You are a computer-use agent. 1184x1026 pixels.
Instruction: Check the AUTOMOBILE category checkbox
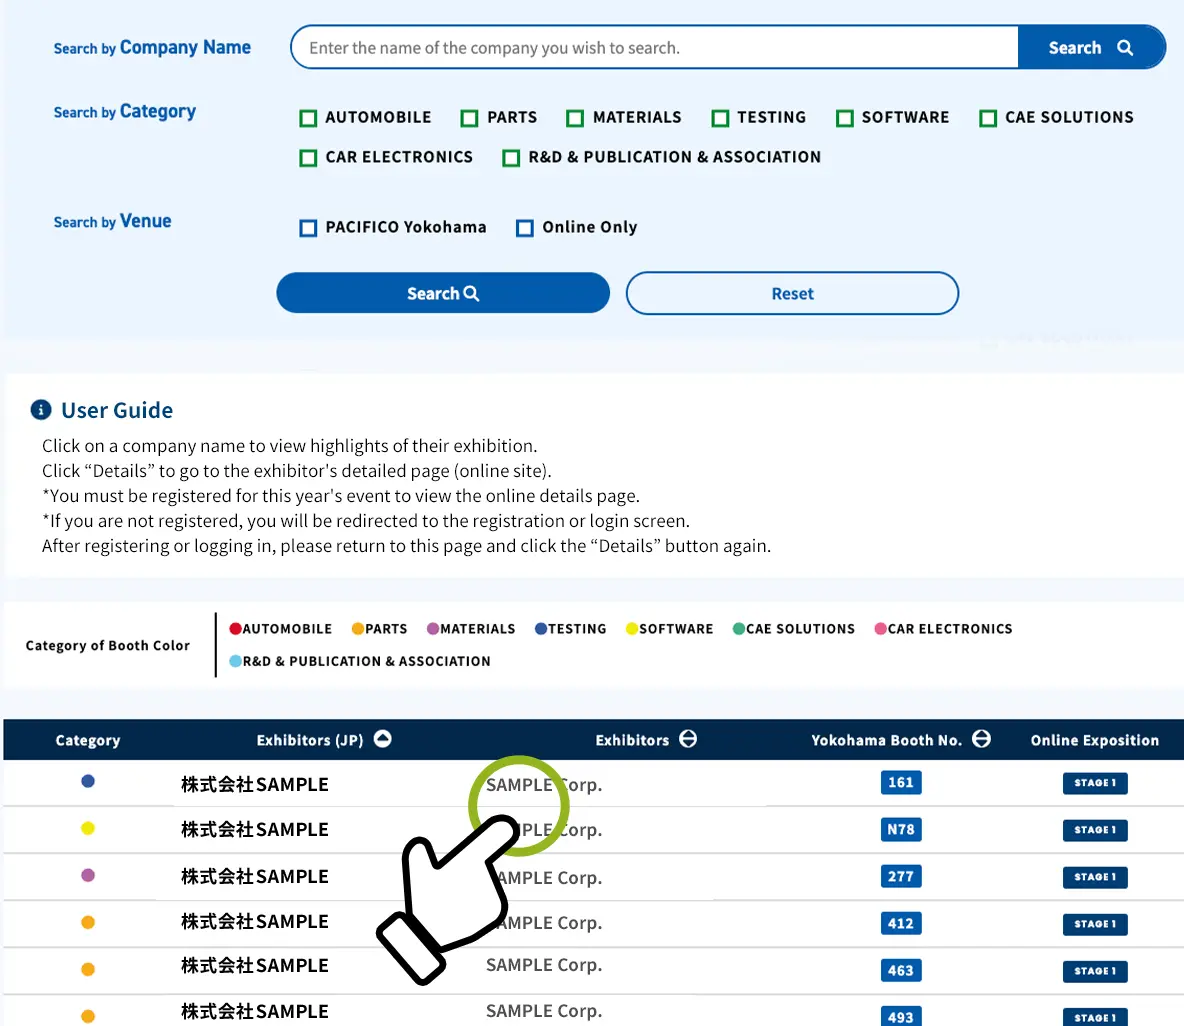pos(309,118)
